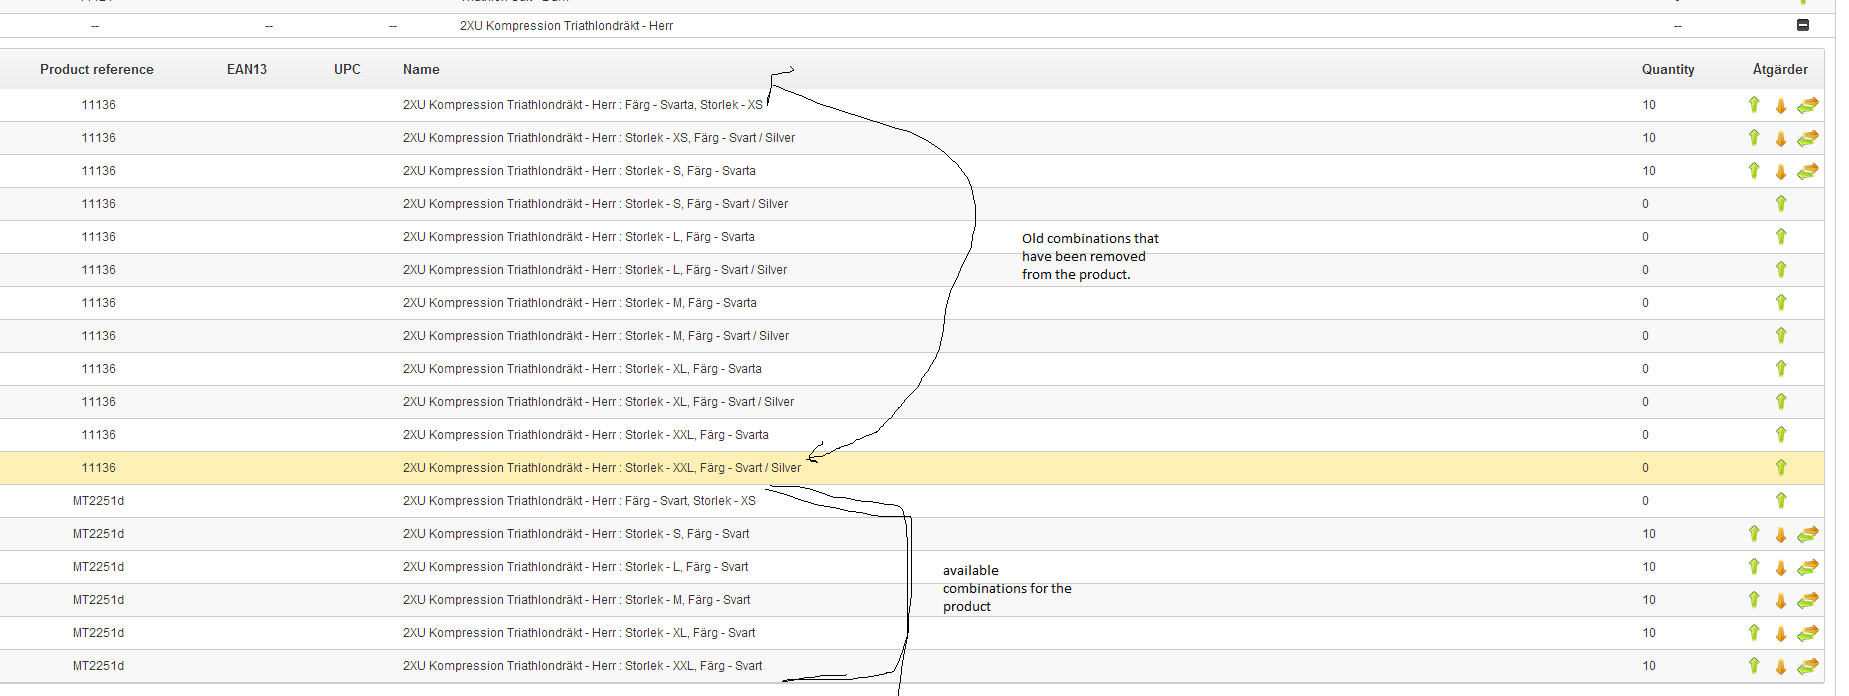Click quantity 10 of 11136 Storlek - S, Färg - Svarta

(x=1649, y=171)
